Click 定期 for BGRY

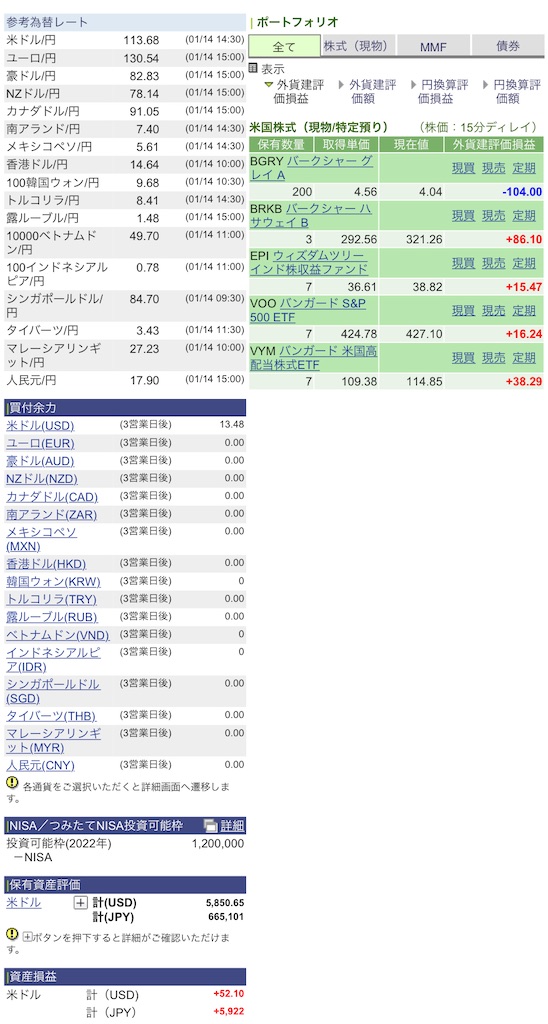[x=524, y=168]
